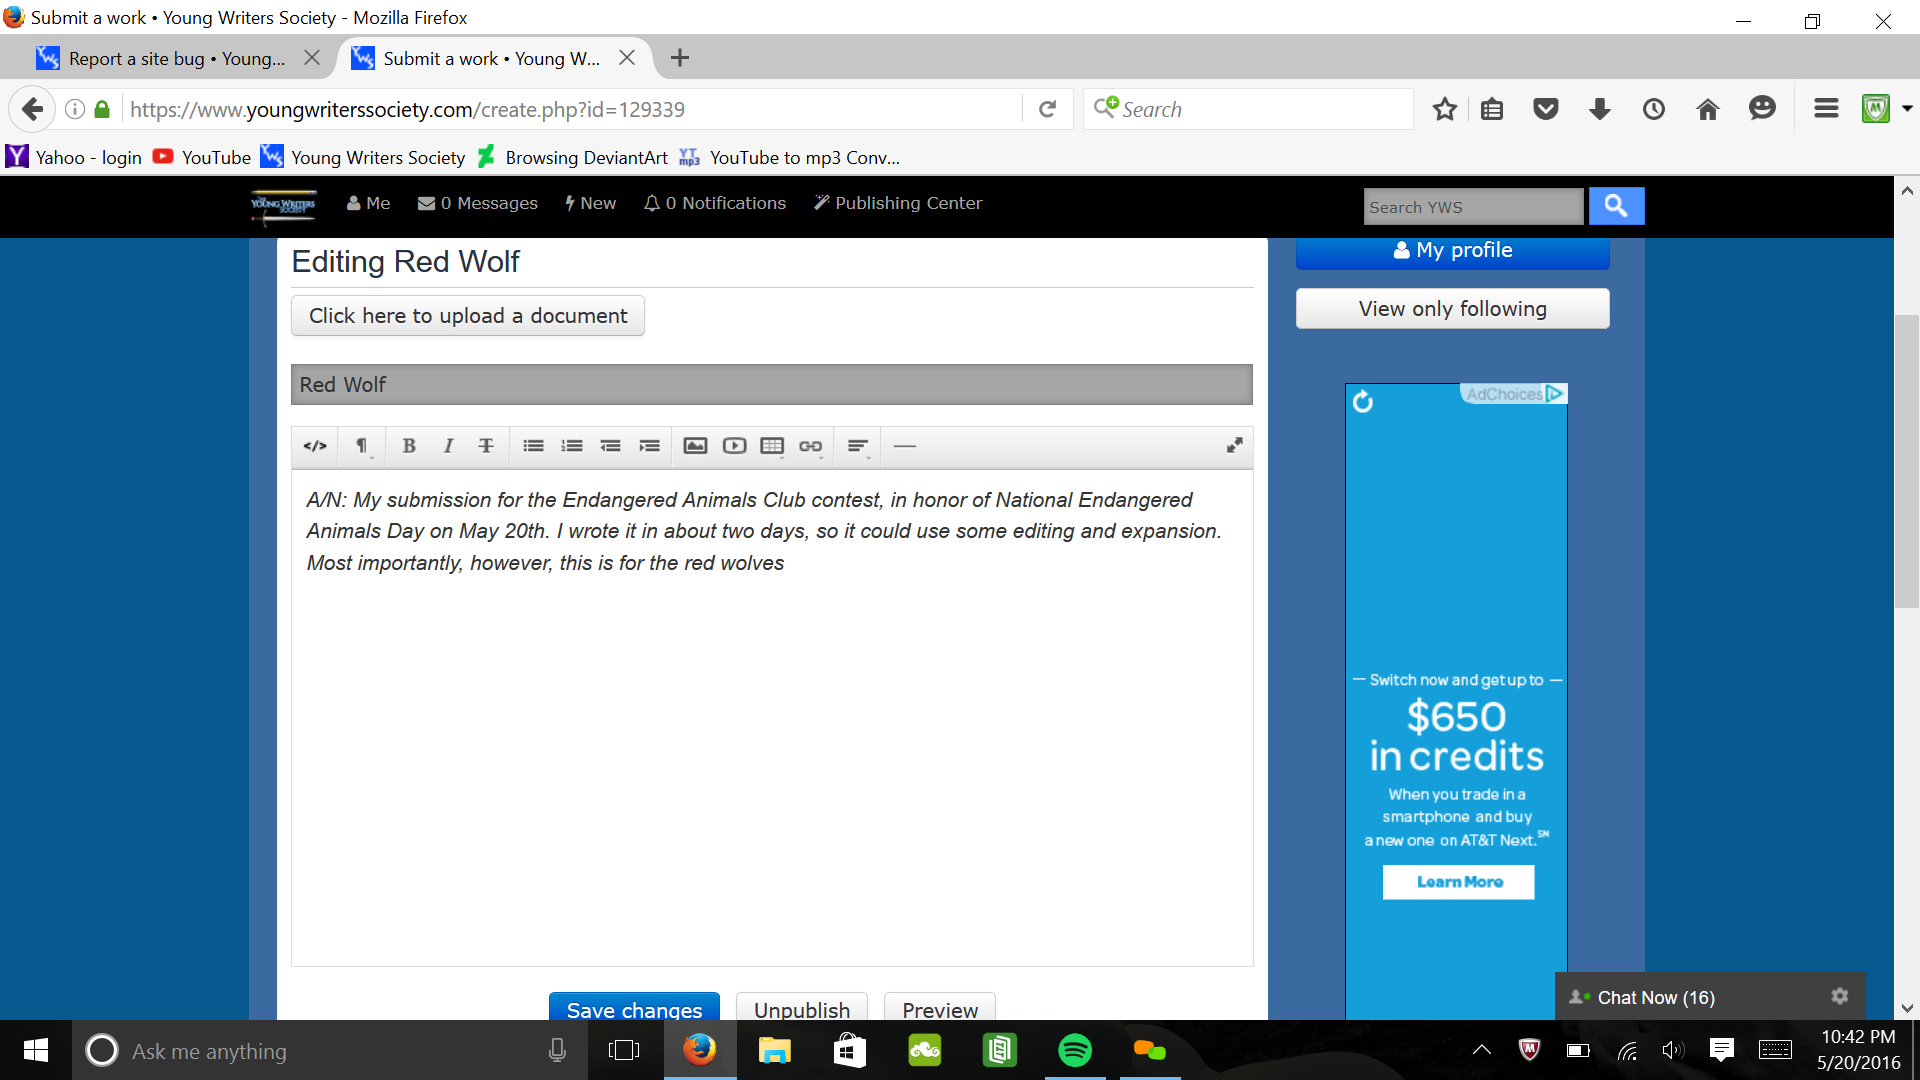Screen dimensions: 1920x1080
Task: Go back to the previous page
Action: [x=32, y=109]
